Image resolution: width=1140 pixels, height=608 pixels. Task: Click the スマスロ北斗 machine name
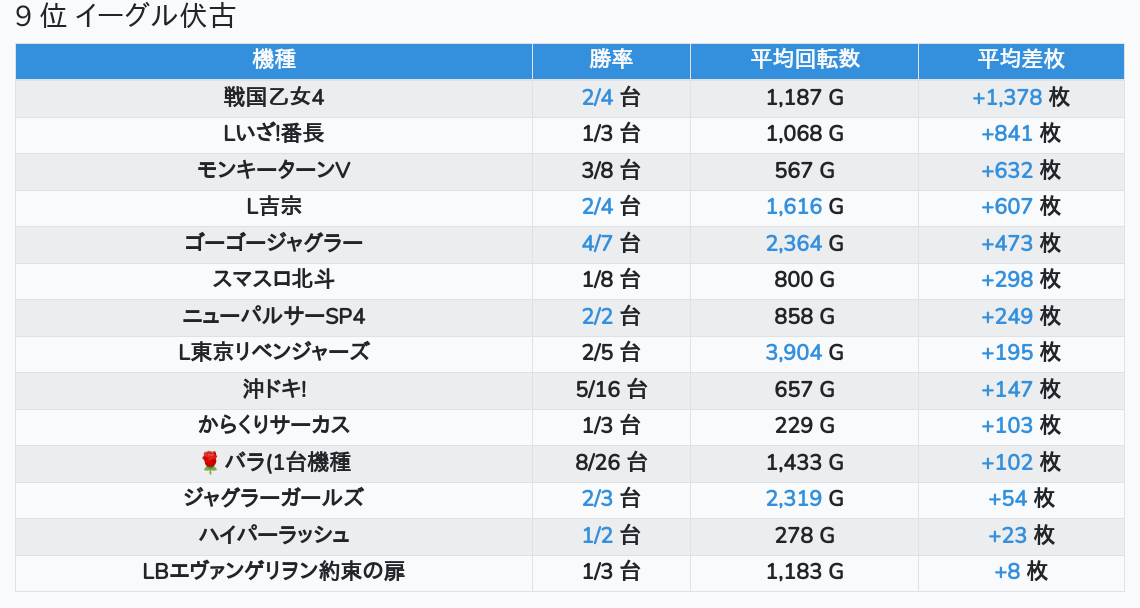[x=274, y=280]
